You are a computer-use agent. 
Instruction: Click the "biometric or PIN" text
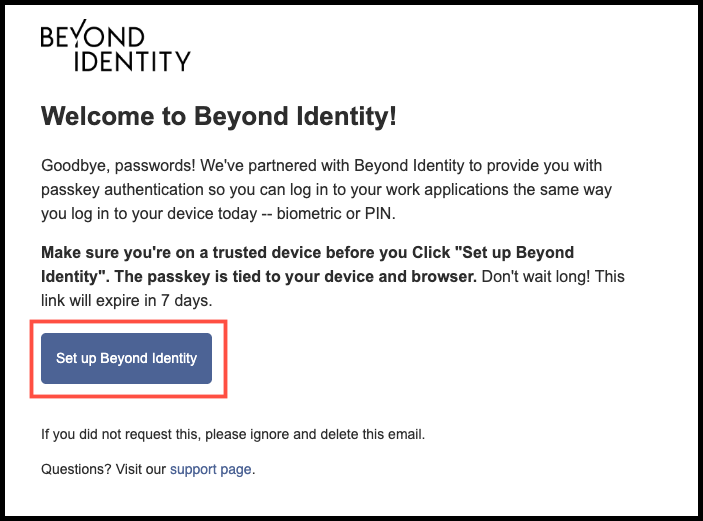pos(335,214)
